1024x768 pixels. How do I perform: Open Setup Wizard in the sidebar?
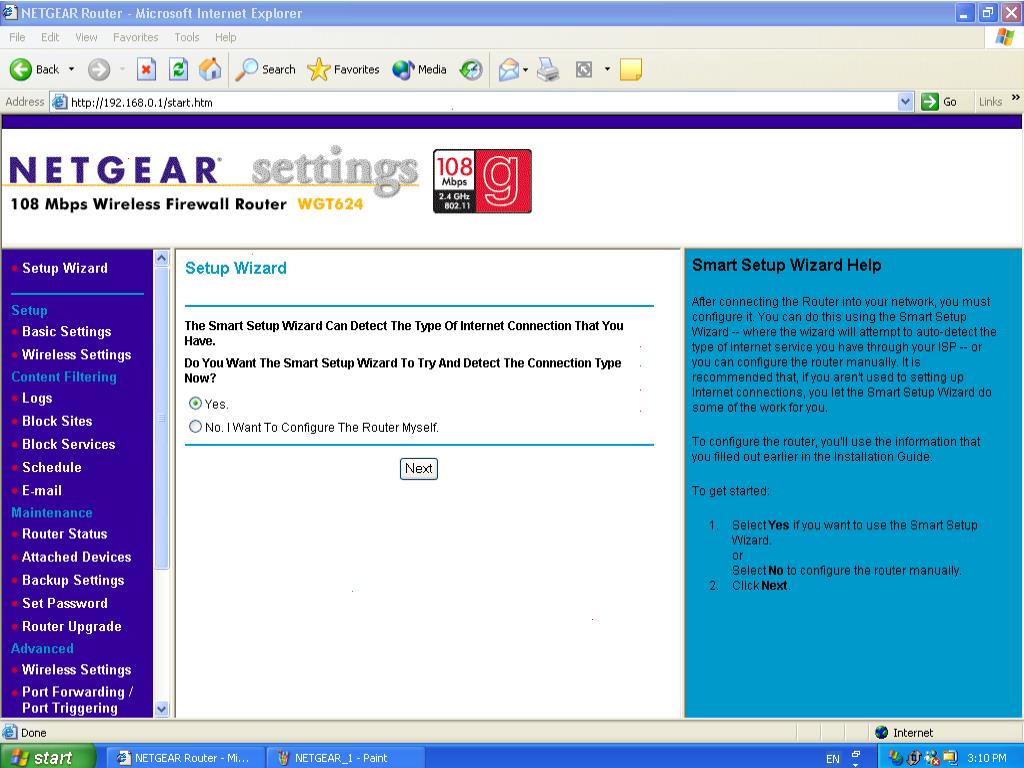tap(65, 268)
